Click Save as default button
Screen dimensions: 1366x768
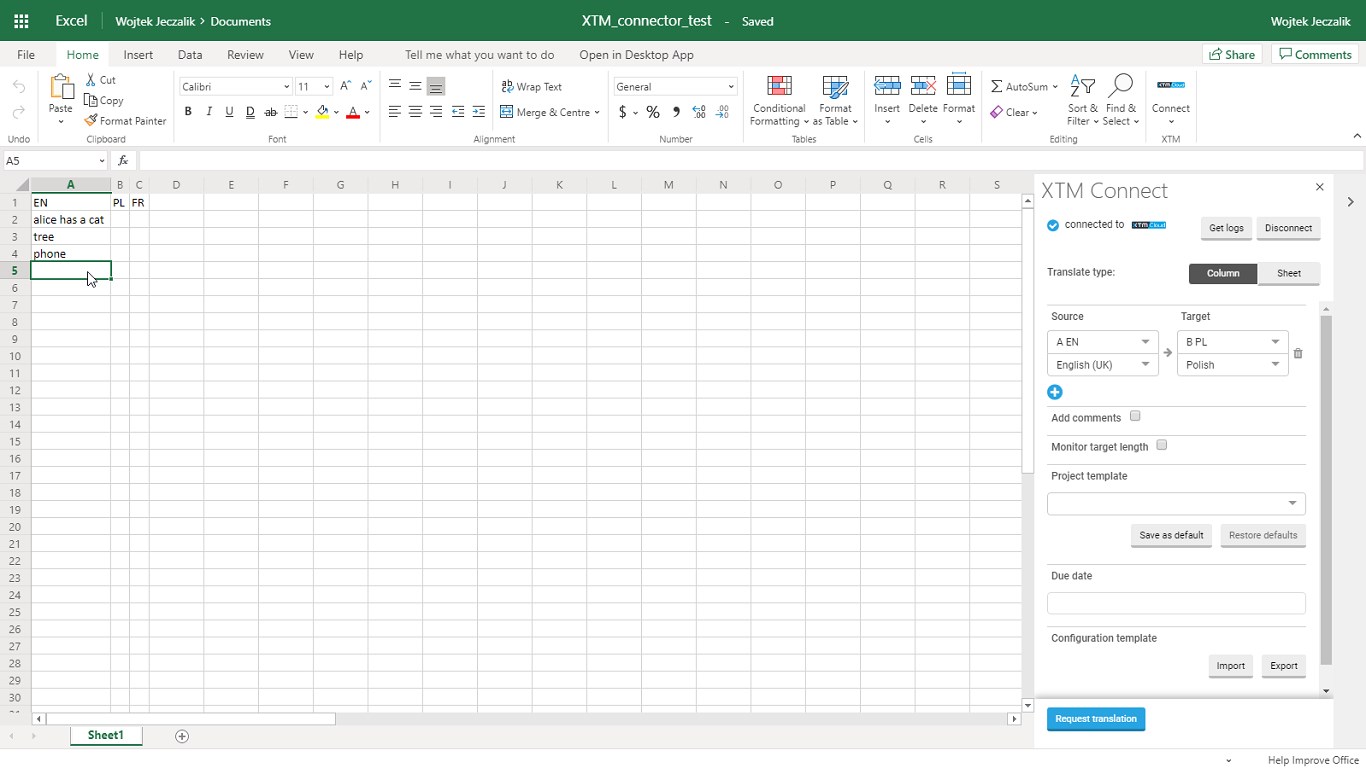pyautogui.click(x=1171, y=535)
